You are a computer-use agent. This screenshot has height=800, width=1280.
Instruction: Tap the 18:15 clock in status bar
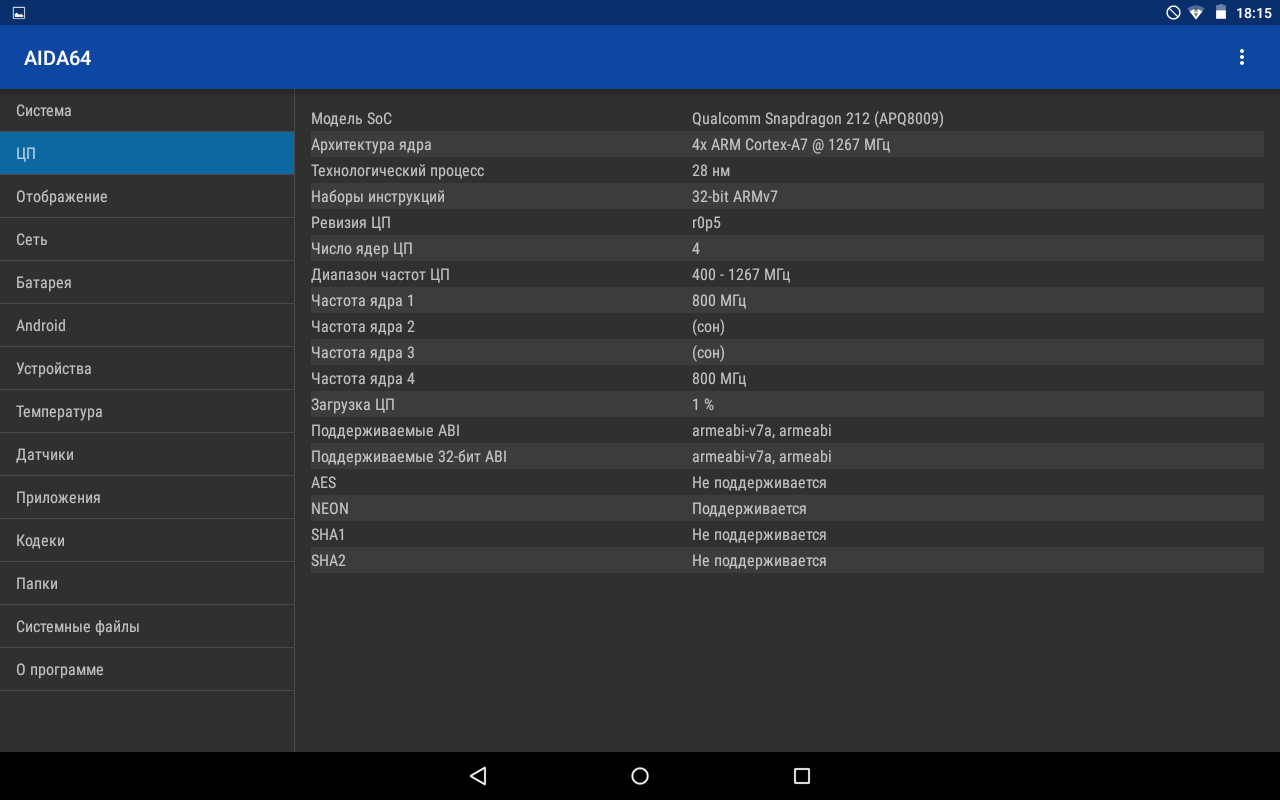[1253, 13]
